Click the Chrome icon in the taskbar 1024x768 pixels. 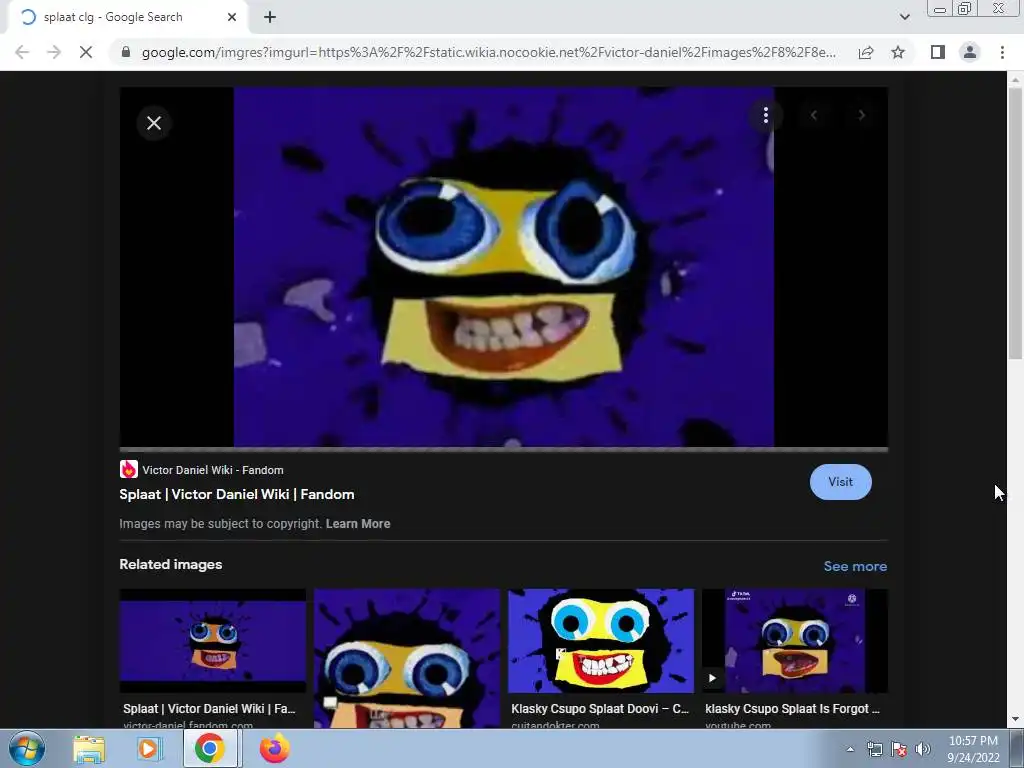[x=209, y=749]
